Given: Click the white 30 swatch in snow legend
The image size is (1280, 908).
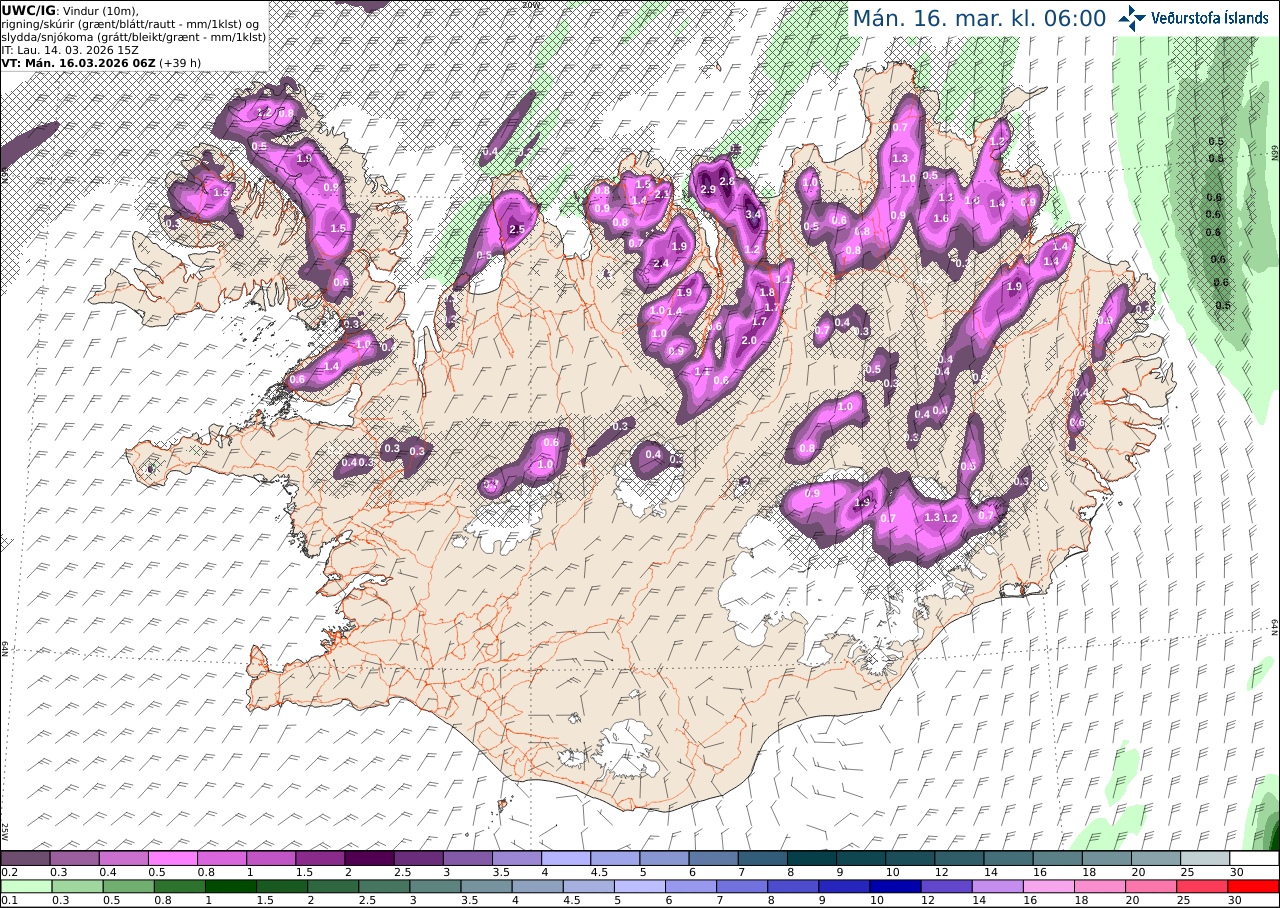Looking at the screenshot, I should pos(1254,858).
